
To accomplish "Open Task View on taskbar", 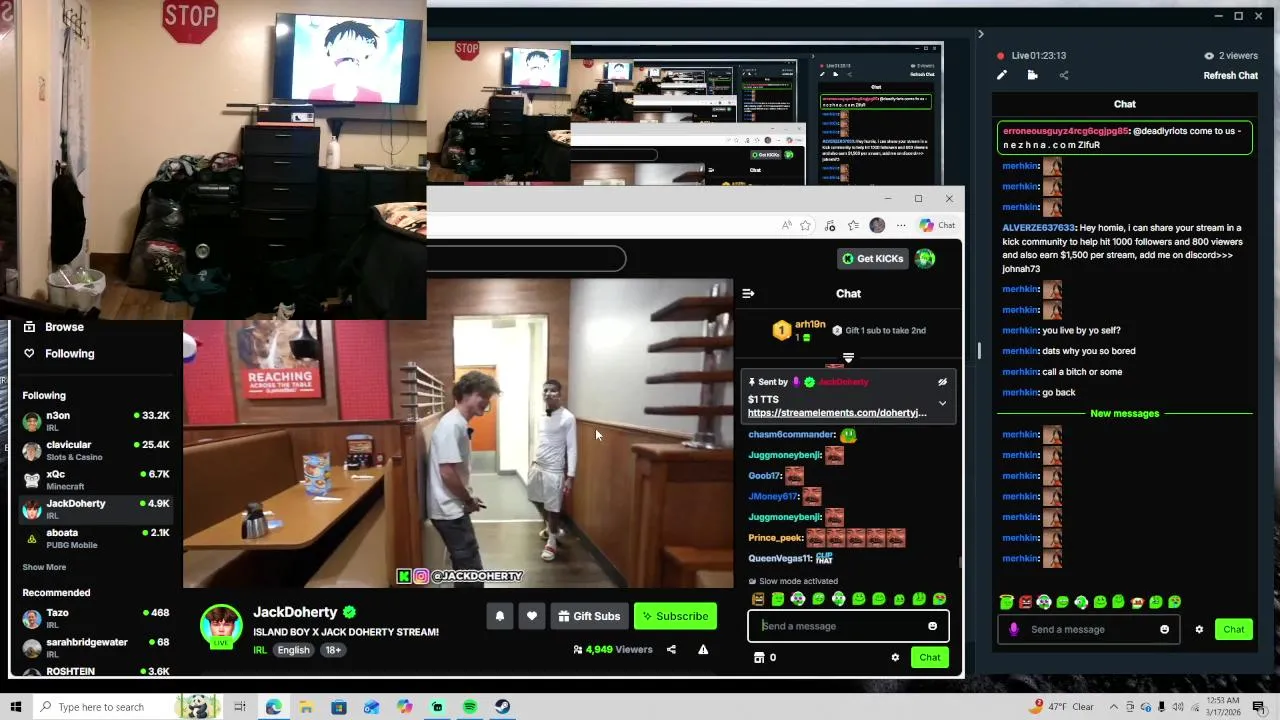I will click(x=240, y=707).
